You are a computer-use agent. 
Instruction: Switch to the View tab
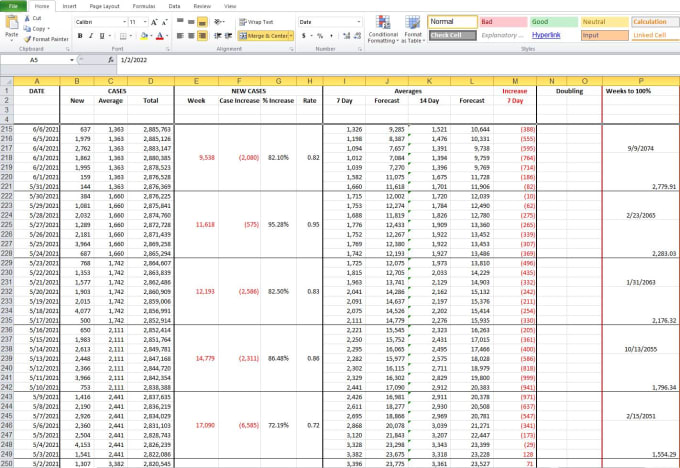230,6
